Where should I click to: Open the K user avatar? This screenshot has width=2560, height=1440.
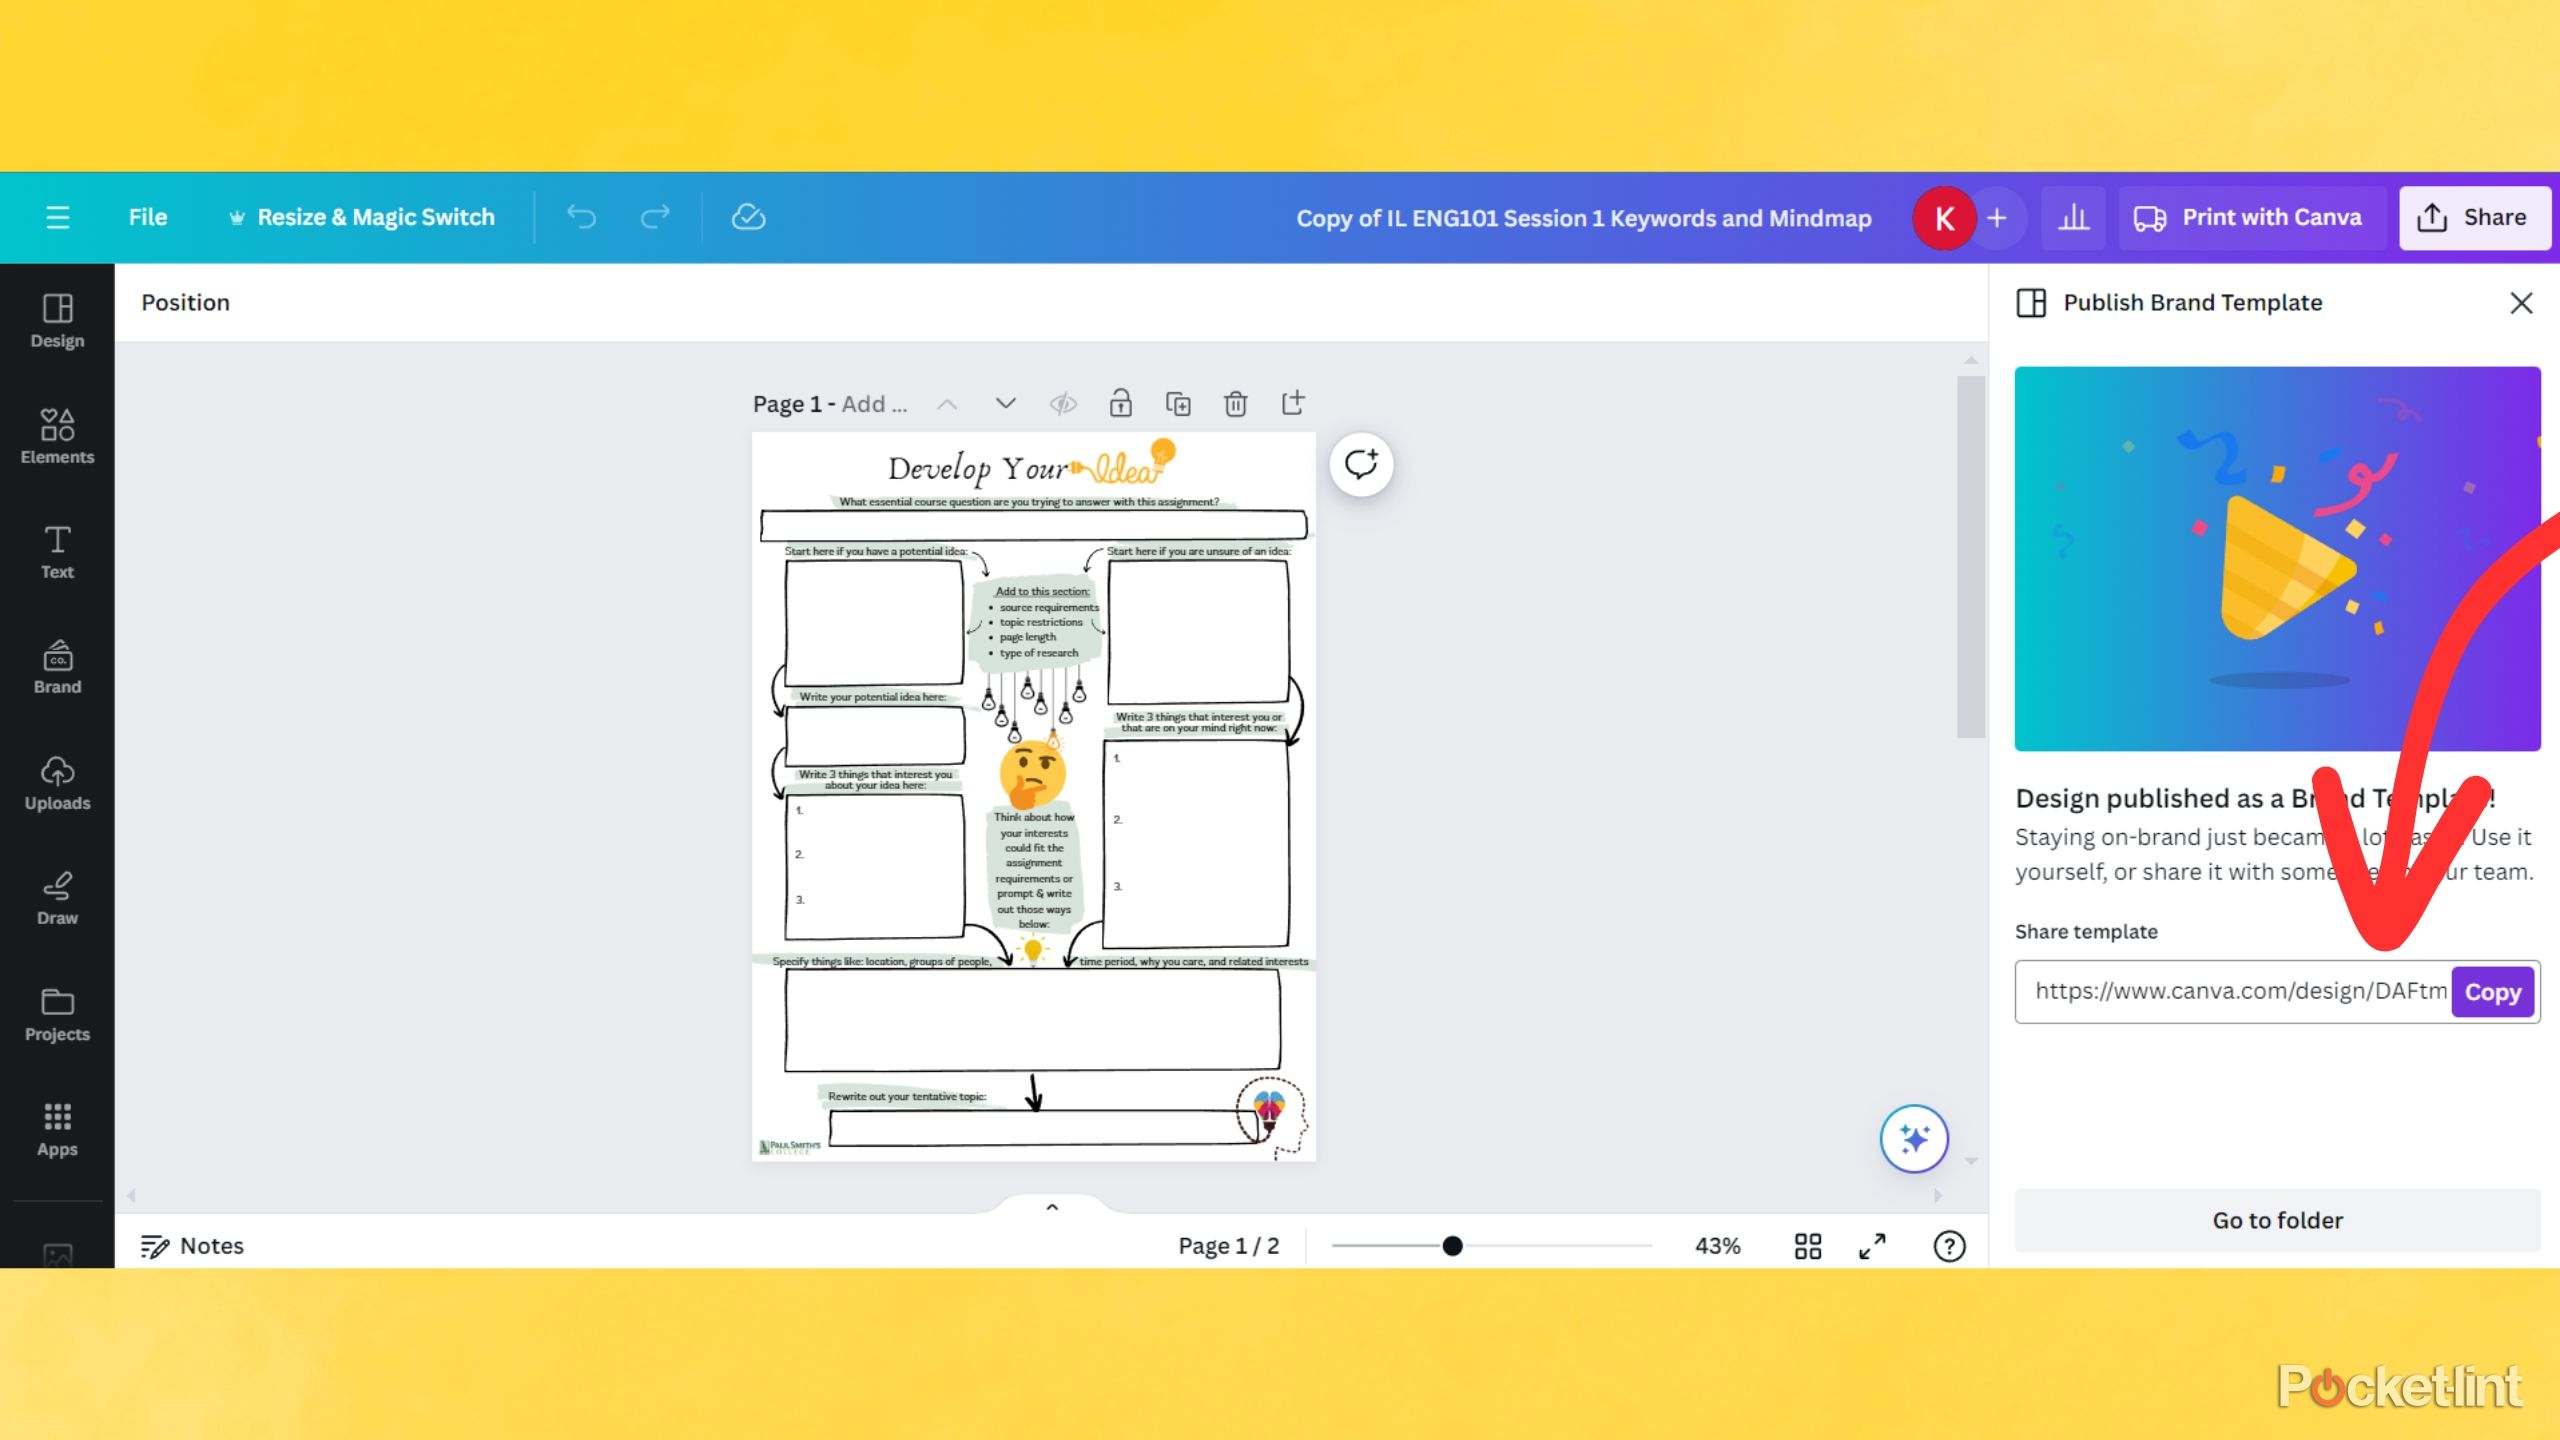click(1944, 218)
